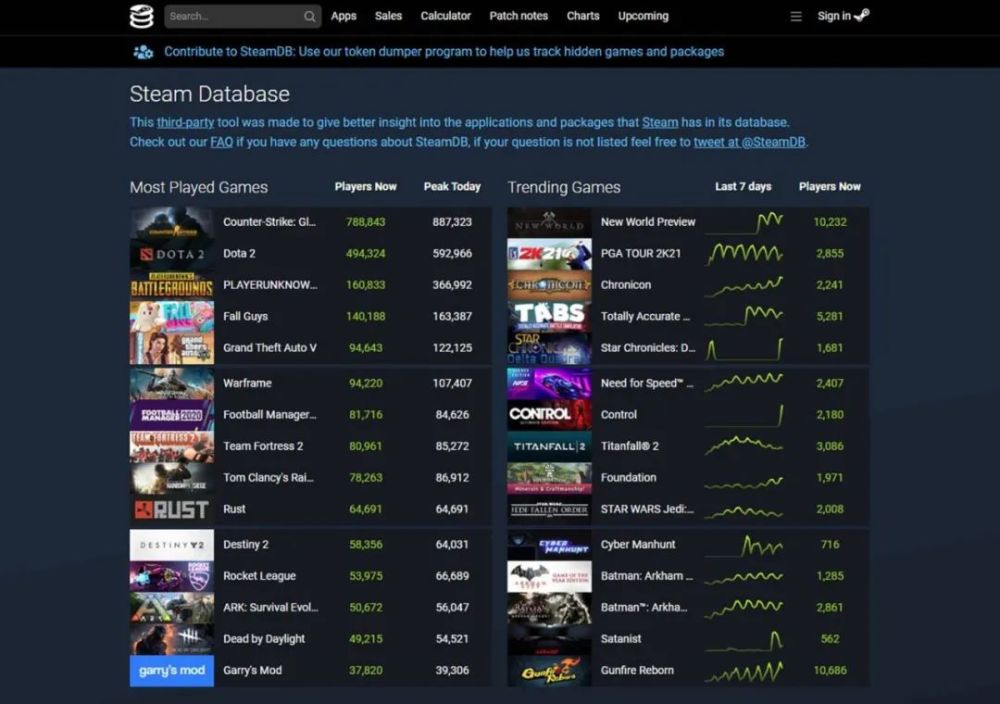Screen dimensions: 1000x704
Task: Click the Gunfire Reborn sparkline chart
Action: (x=744, y=672)
